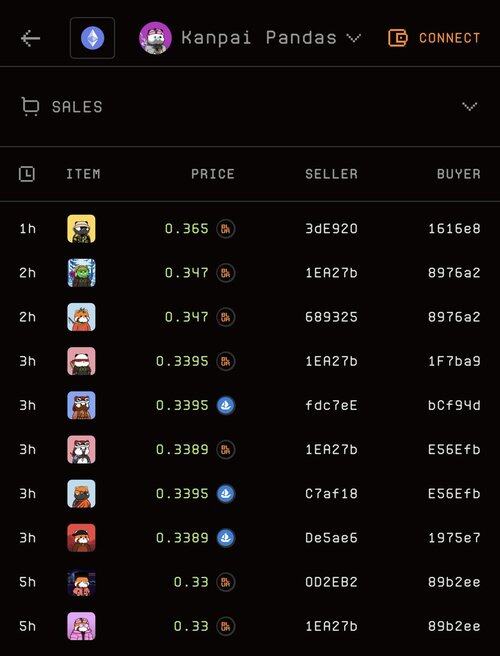500x656 pixels.
Task: Open the yellow panda thumbnail from 1h ago
Action: tap(81, 229)
